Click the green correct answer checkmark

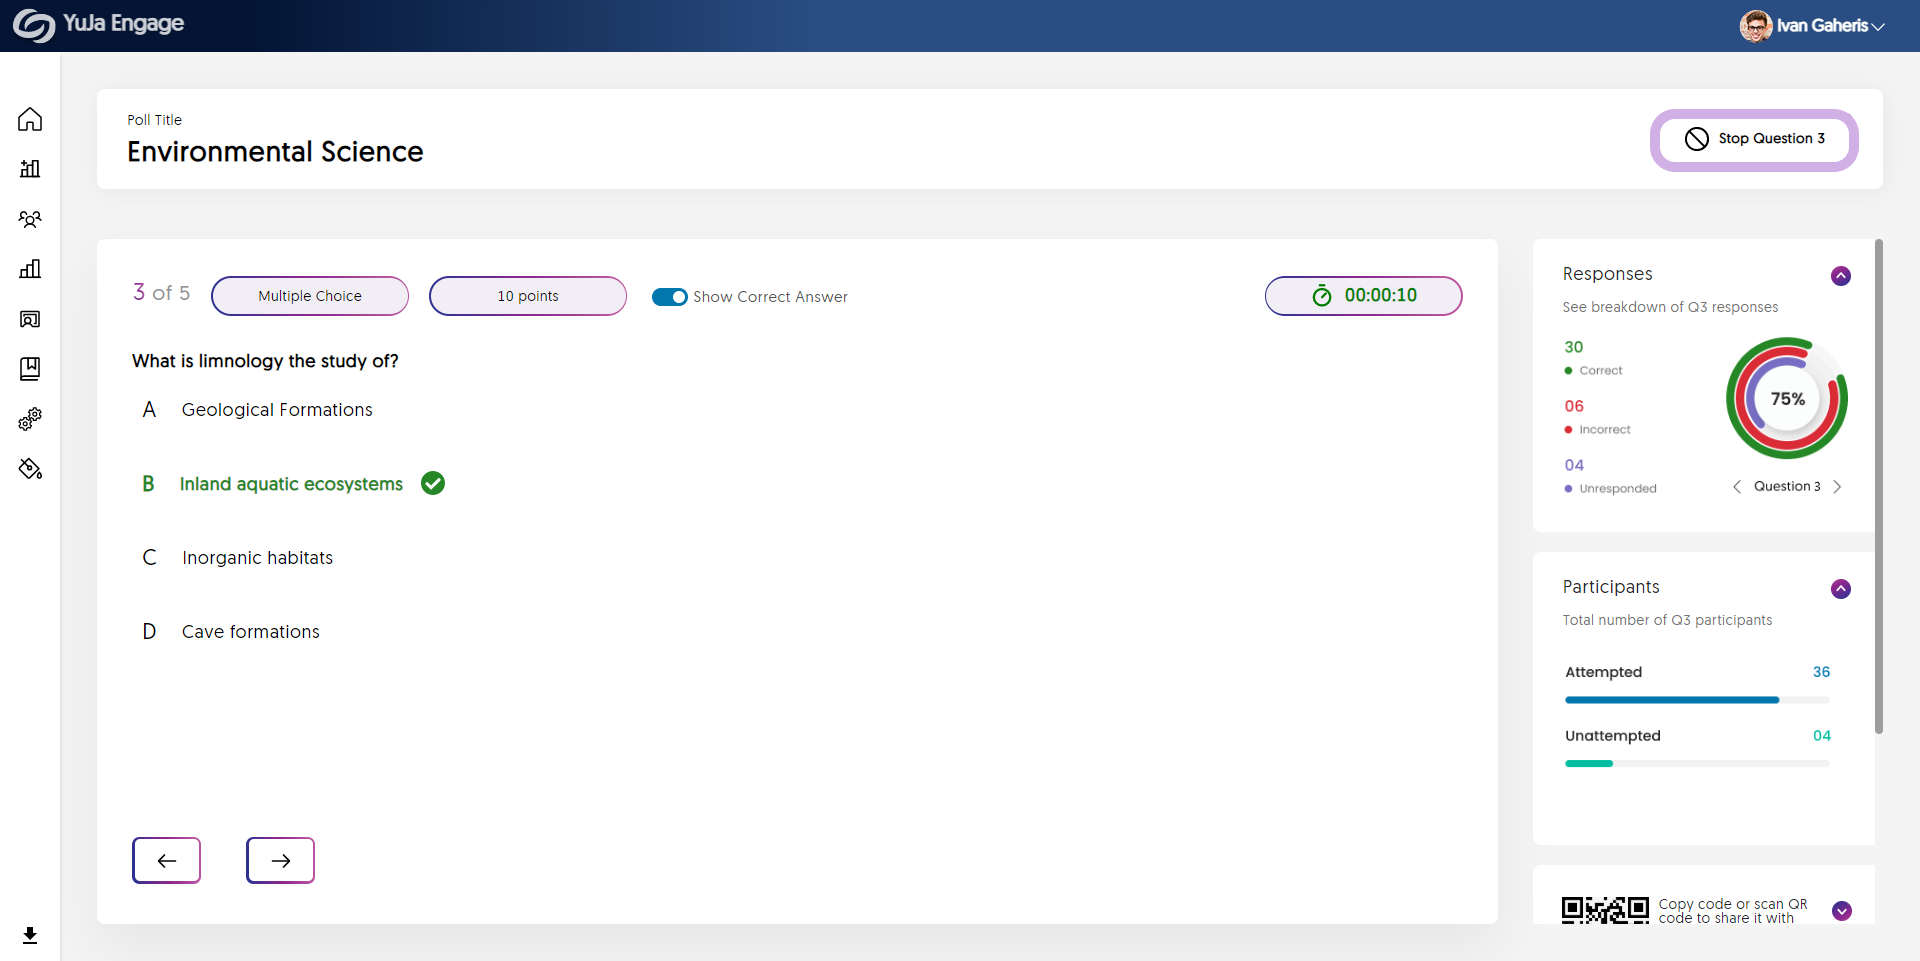[x=433, y=483]
